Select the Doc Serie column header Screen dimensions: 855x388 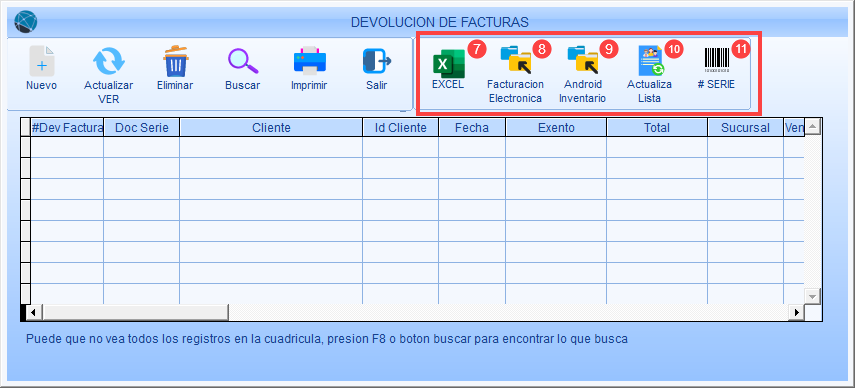tap(142, 128)
